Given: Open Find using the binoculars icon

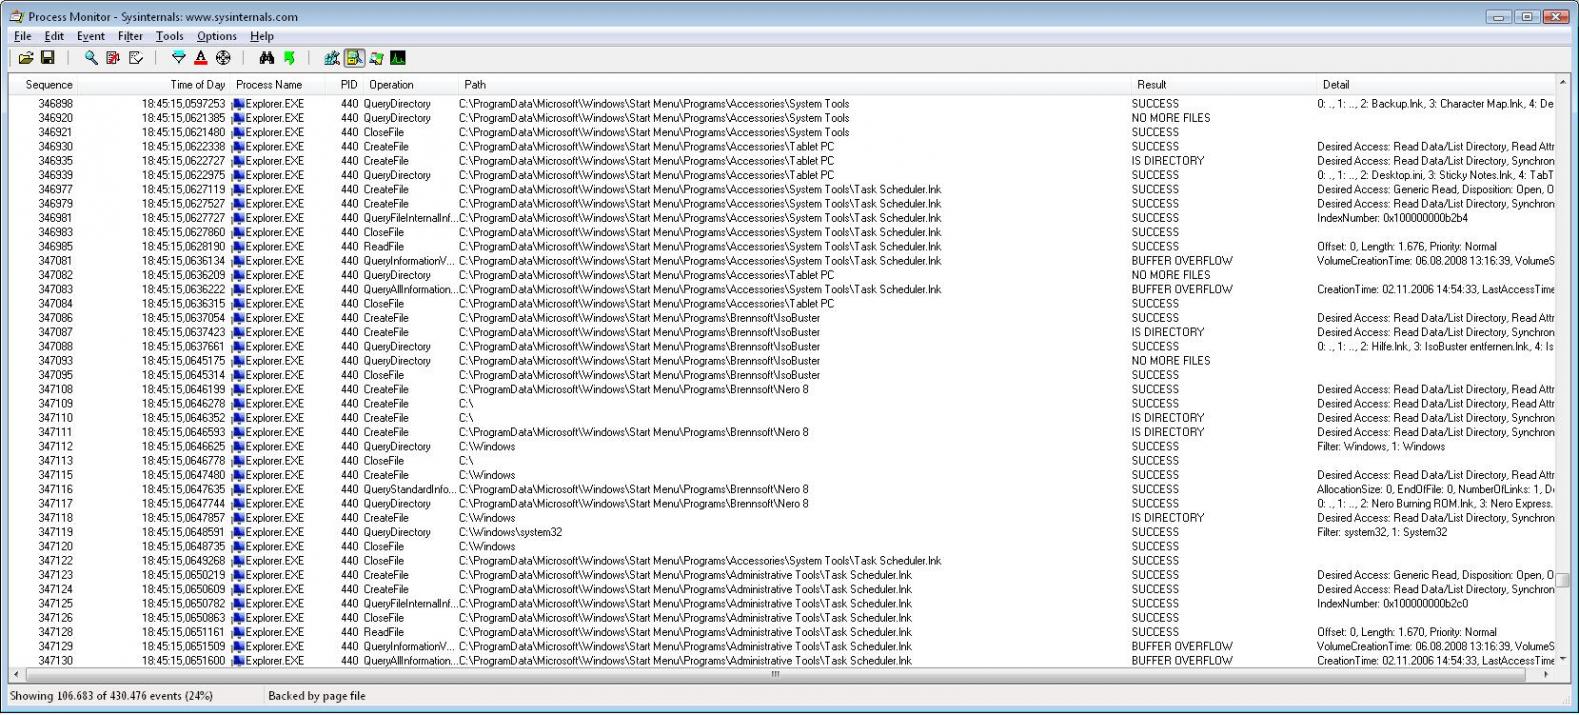Looking at the screenshot, I should point(267,58).
